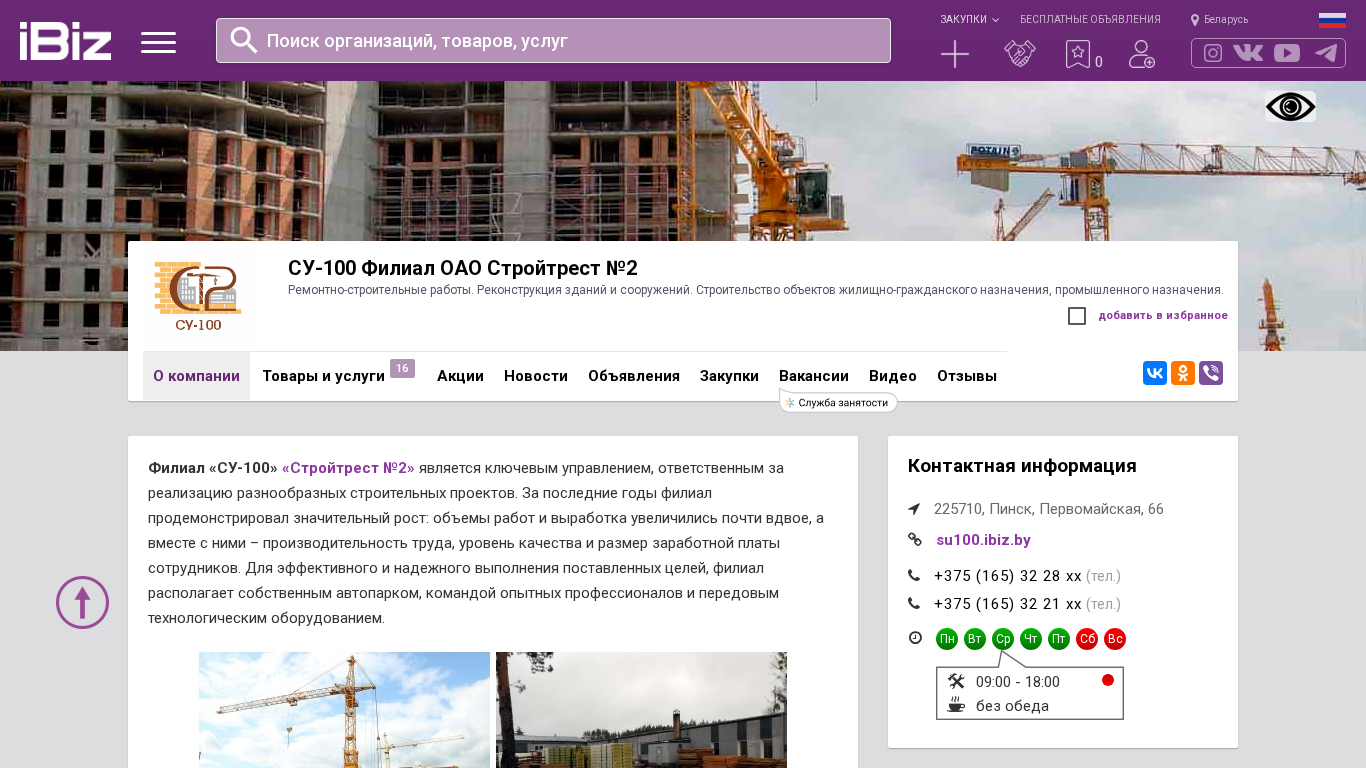1366x768 pixels.
Task: Select Saturday 'Сб' schedule day
Action: [1087, 639]
